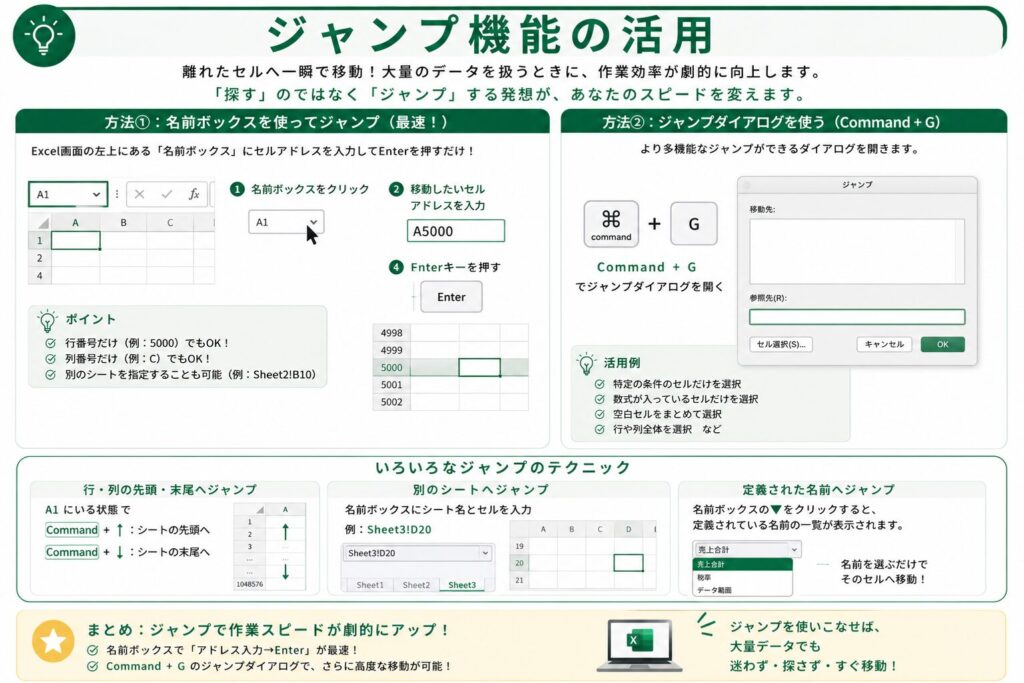Viewport: 1024px width, 683px height.
Task: Select 税率 in the defined names list
Action: click(x=743, y=578)
